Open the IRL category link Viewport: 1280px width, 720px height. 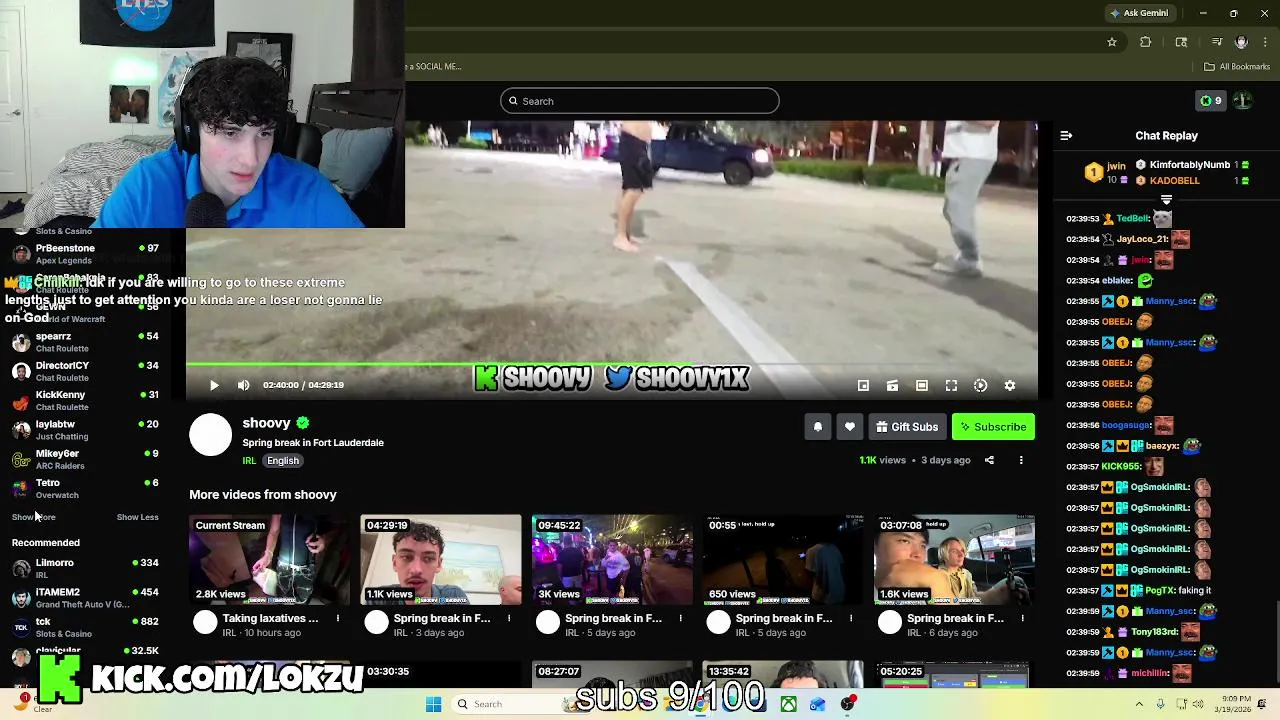249,461
